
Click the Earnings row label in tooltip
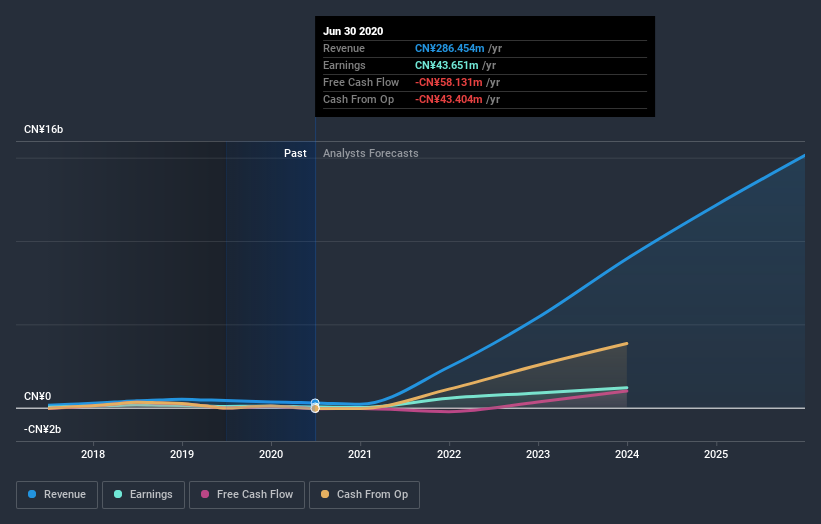pyautogui.click(x=344, y=65)
